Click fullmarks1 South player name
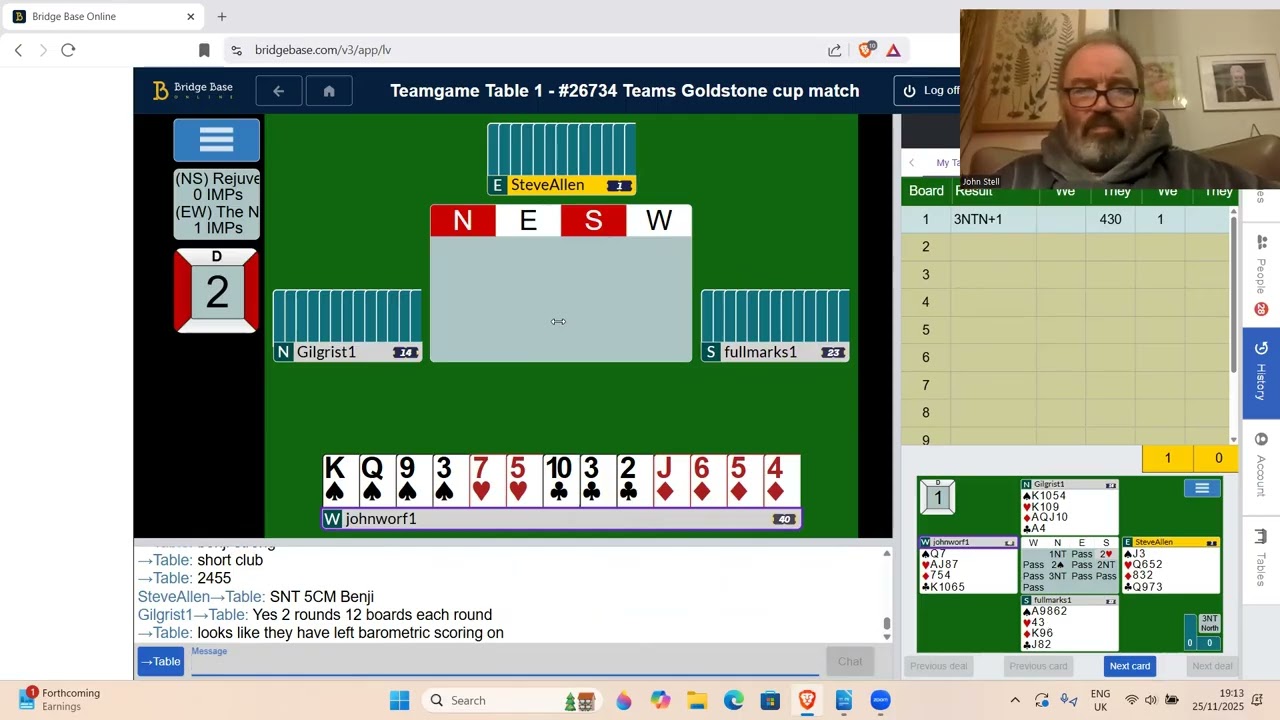The width and height of the screenshot is (1280, 720). pos(760,352)
